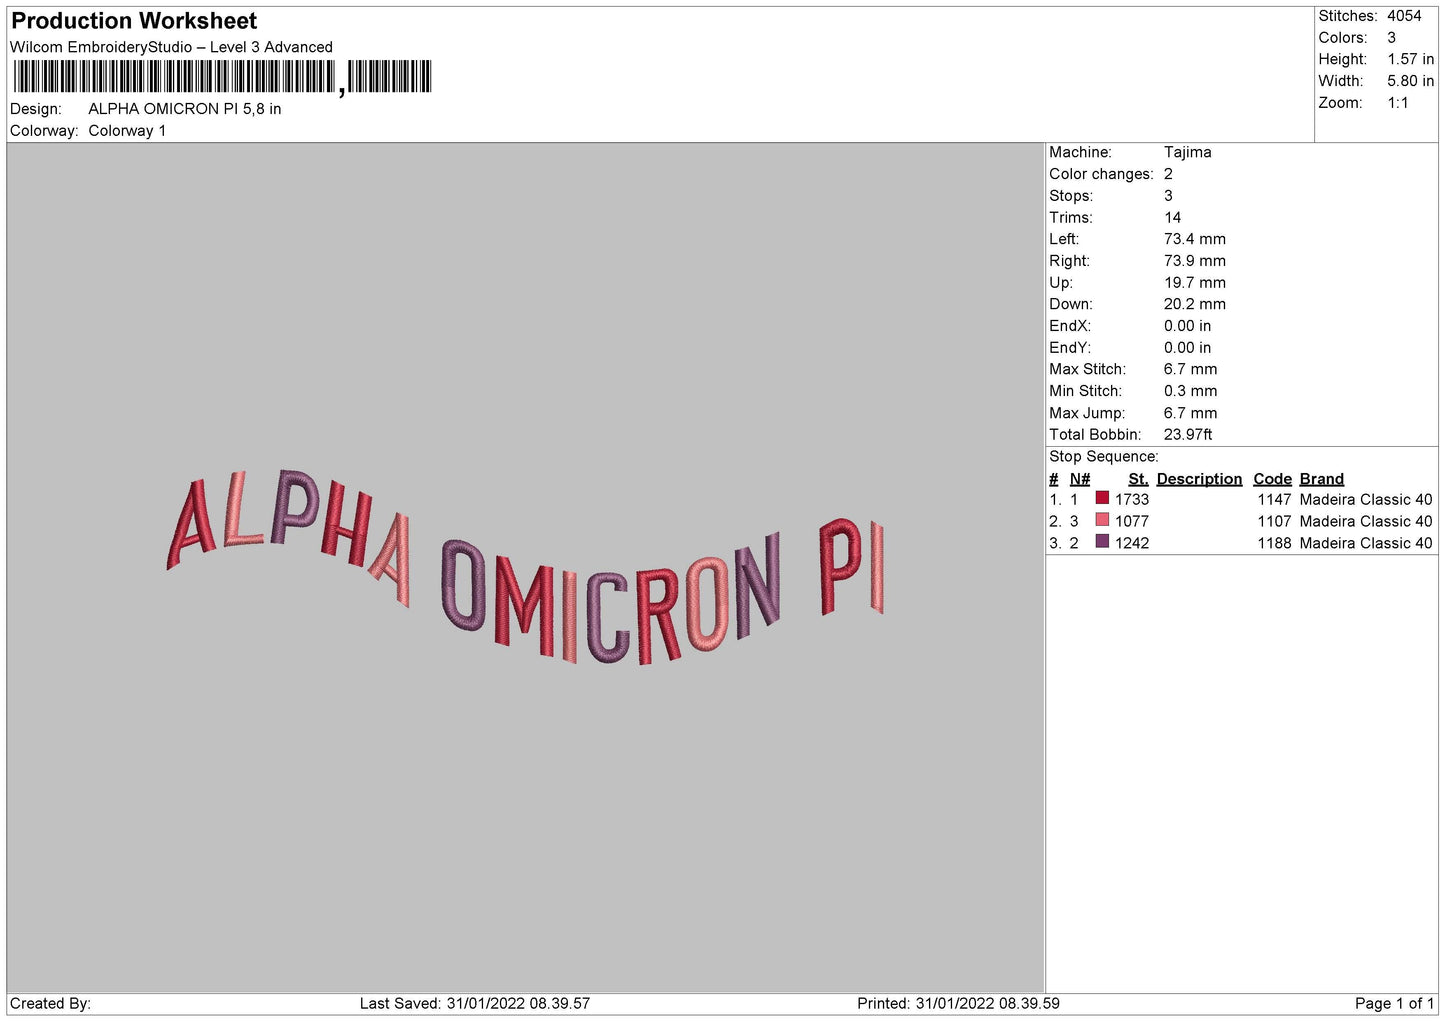Click the Min Stitch value 0.3 mm
Screen dimensions: 1445x1021
click(1190, 391)
